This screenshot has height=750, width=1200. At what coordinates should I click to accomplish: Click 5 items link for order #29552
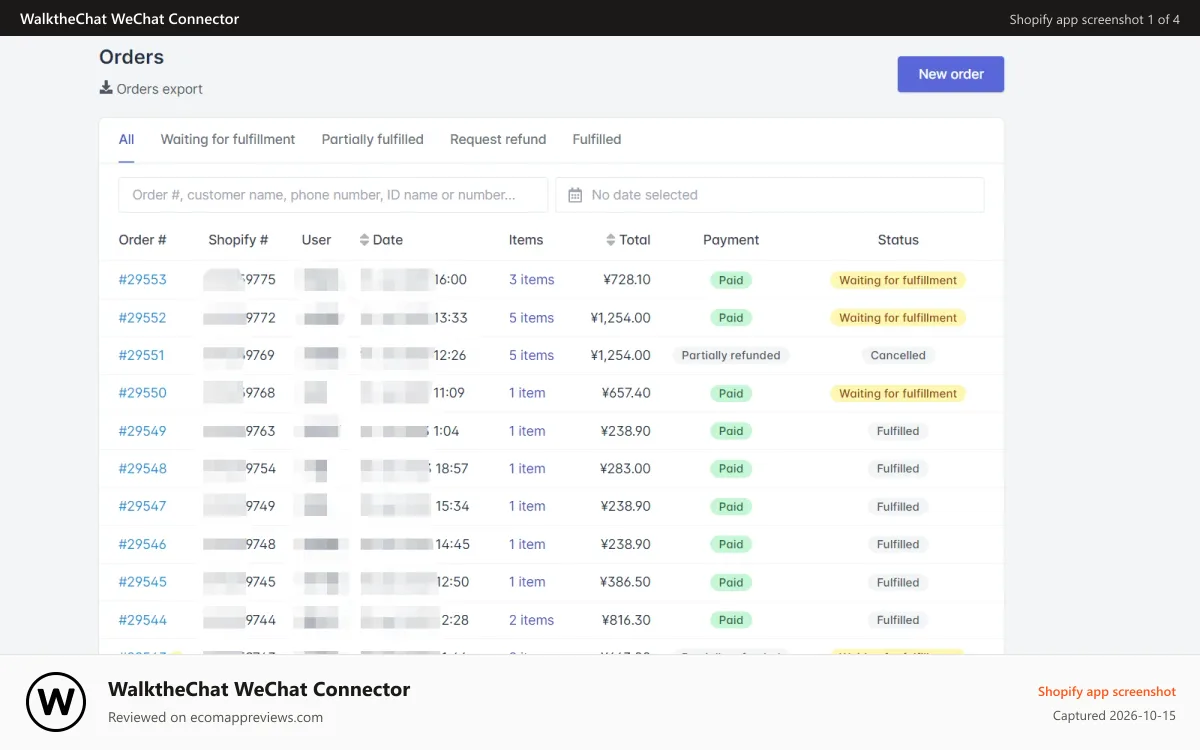point(531,318)
